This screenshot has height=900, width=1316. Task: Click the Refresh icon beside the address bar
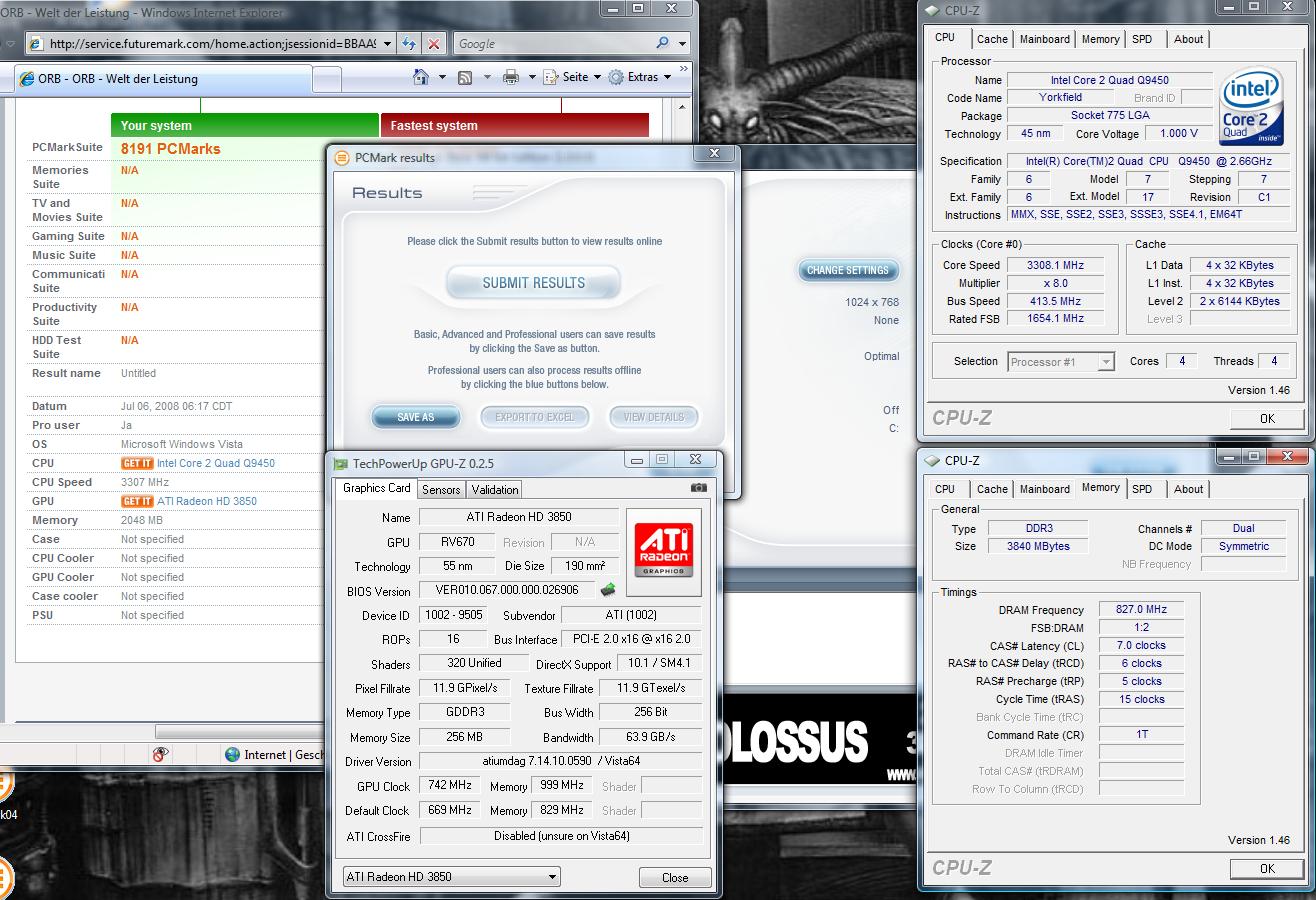point(408,44)
